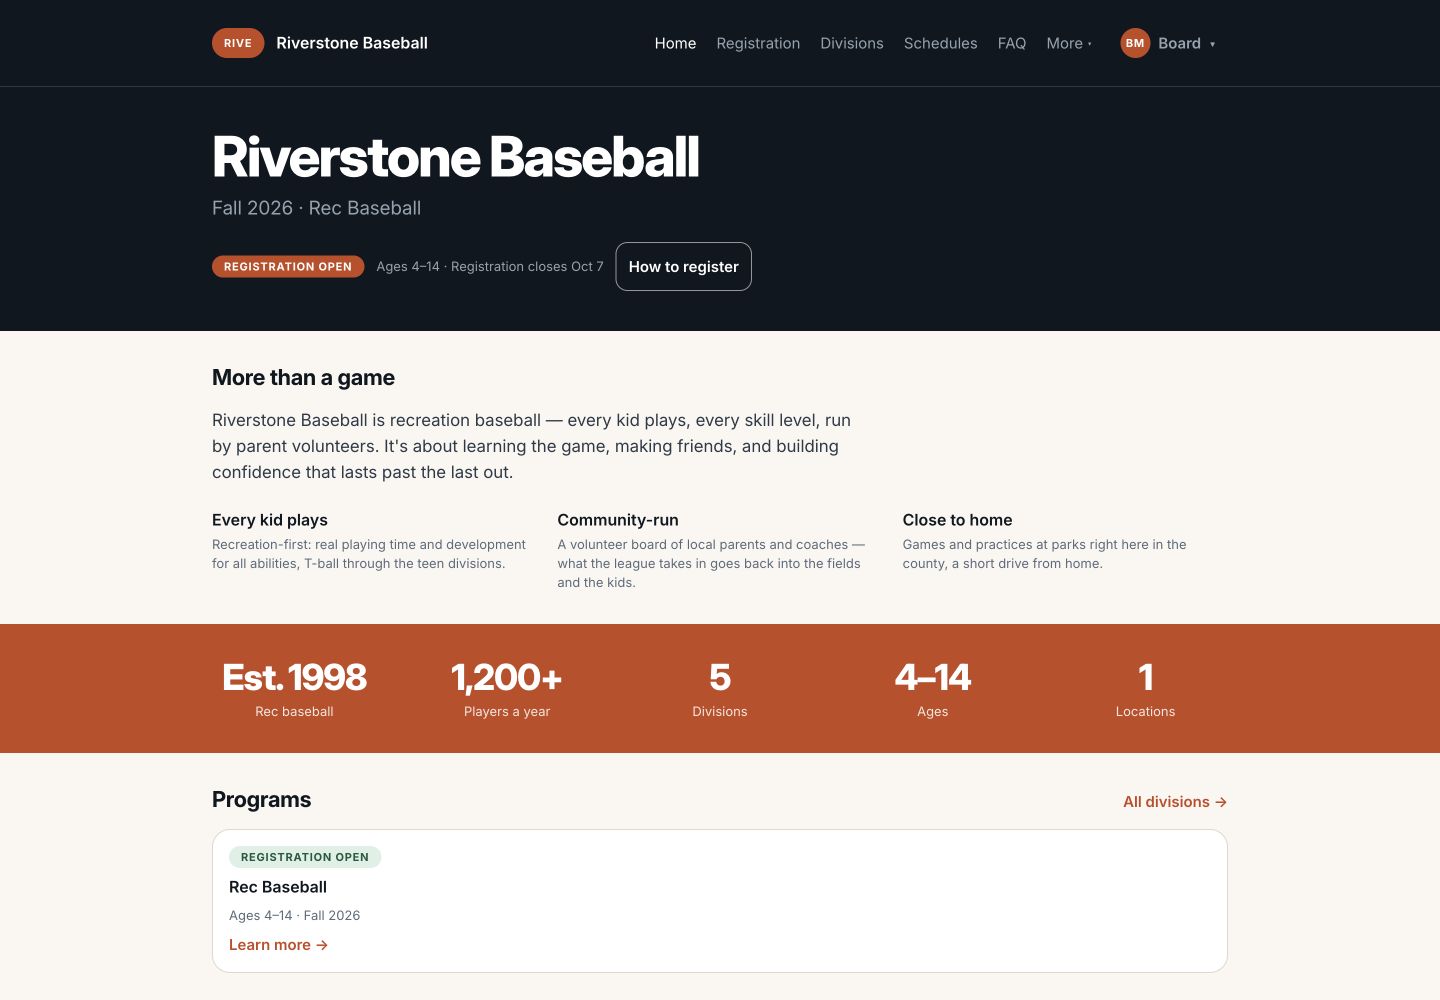This screenshot has width=1440, height=1000.
Task: Open the Board account dropdown
Action: tap(1168, 43)
